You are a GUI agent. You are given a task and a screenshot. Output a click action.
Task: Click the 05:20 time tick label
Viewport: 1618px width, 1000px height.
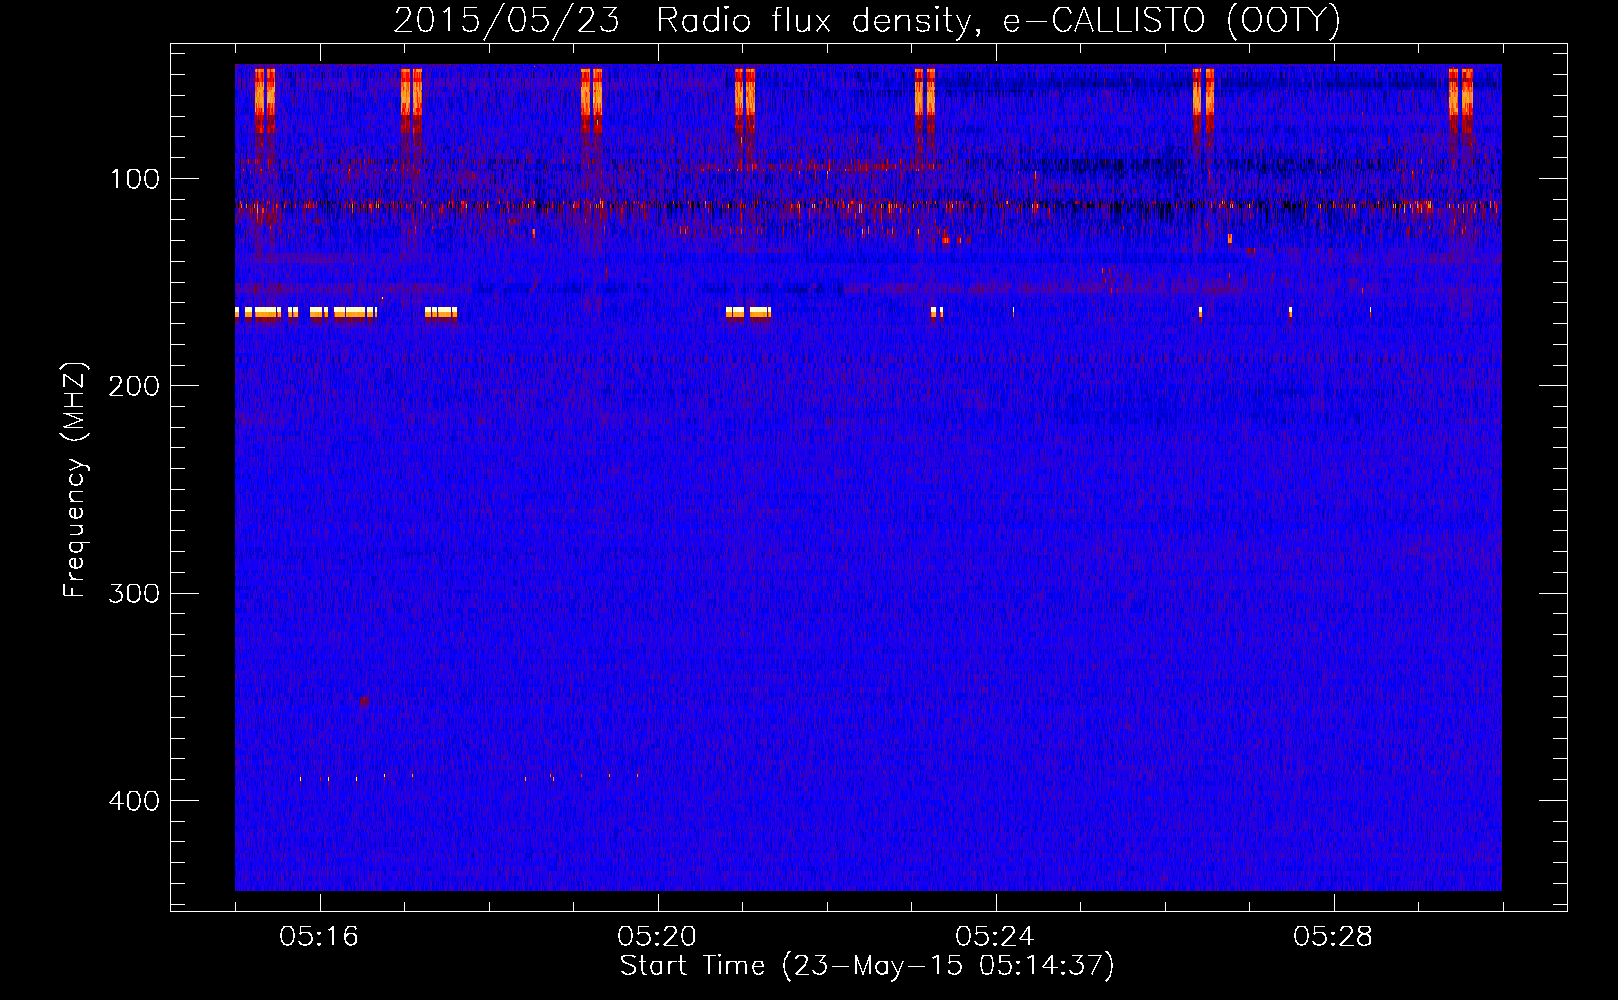click(x=657, y=937)
